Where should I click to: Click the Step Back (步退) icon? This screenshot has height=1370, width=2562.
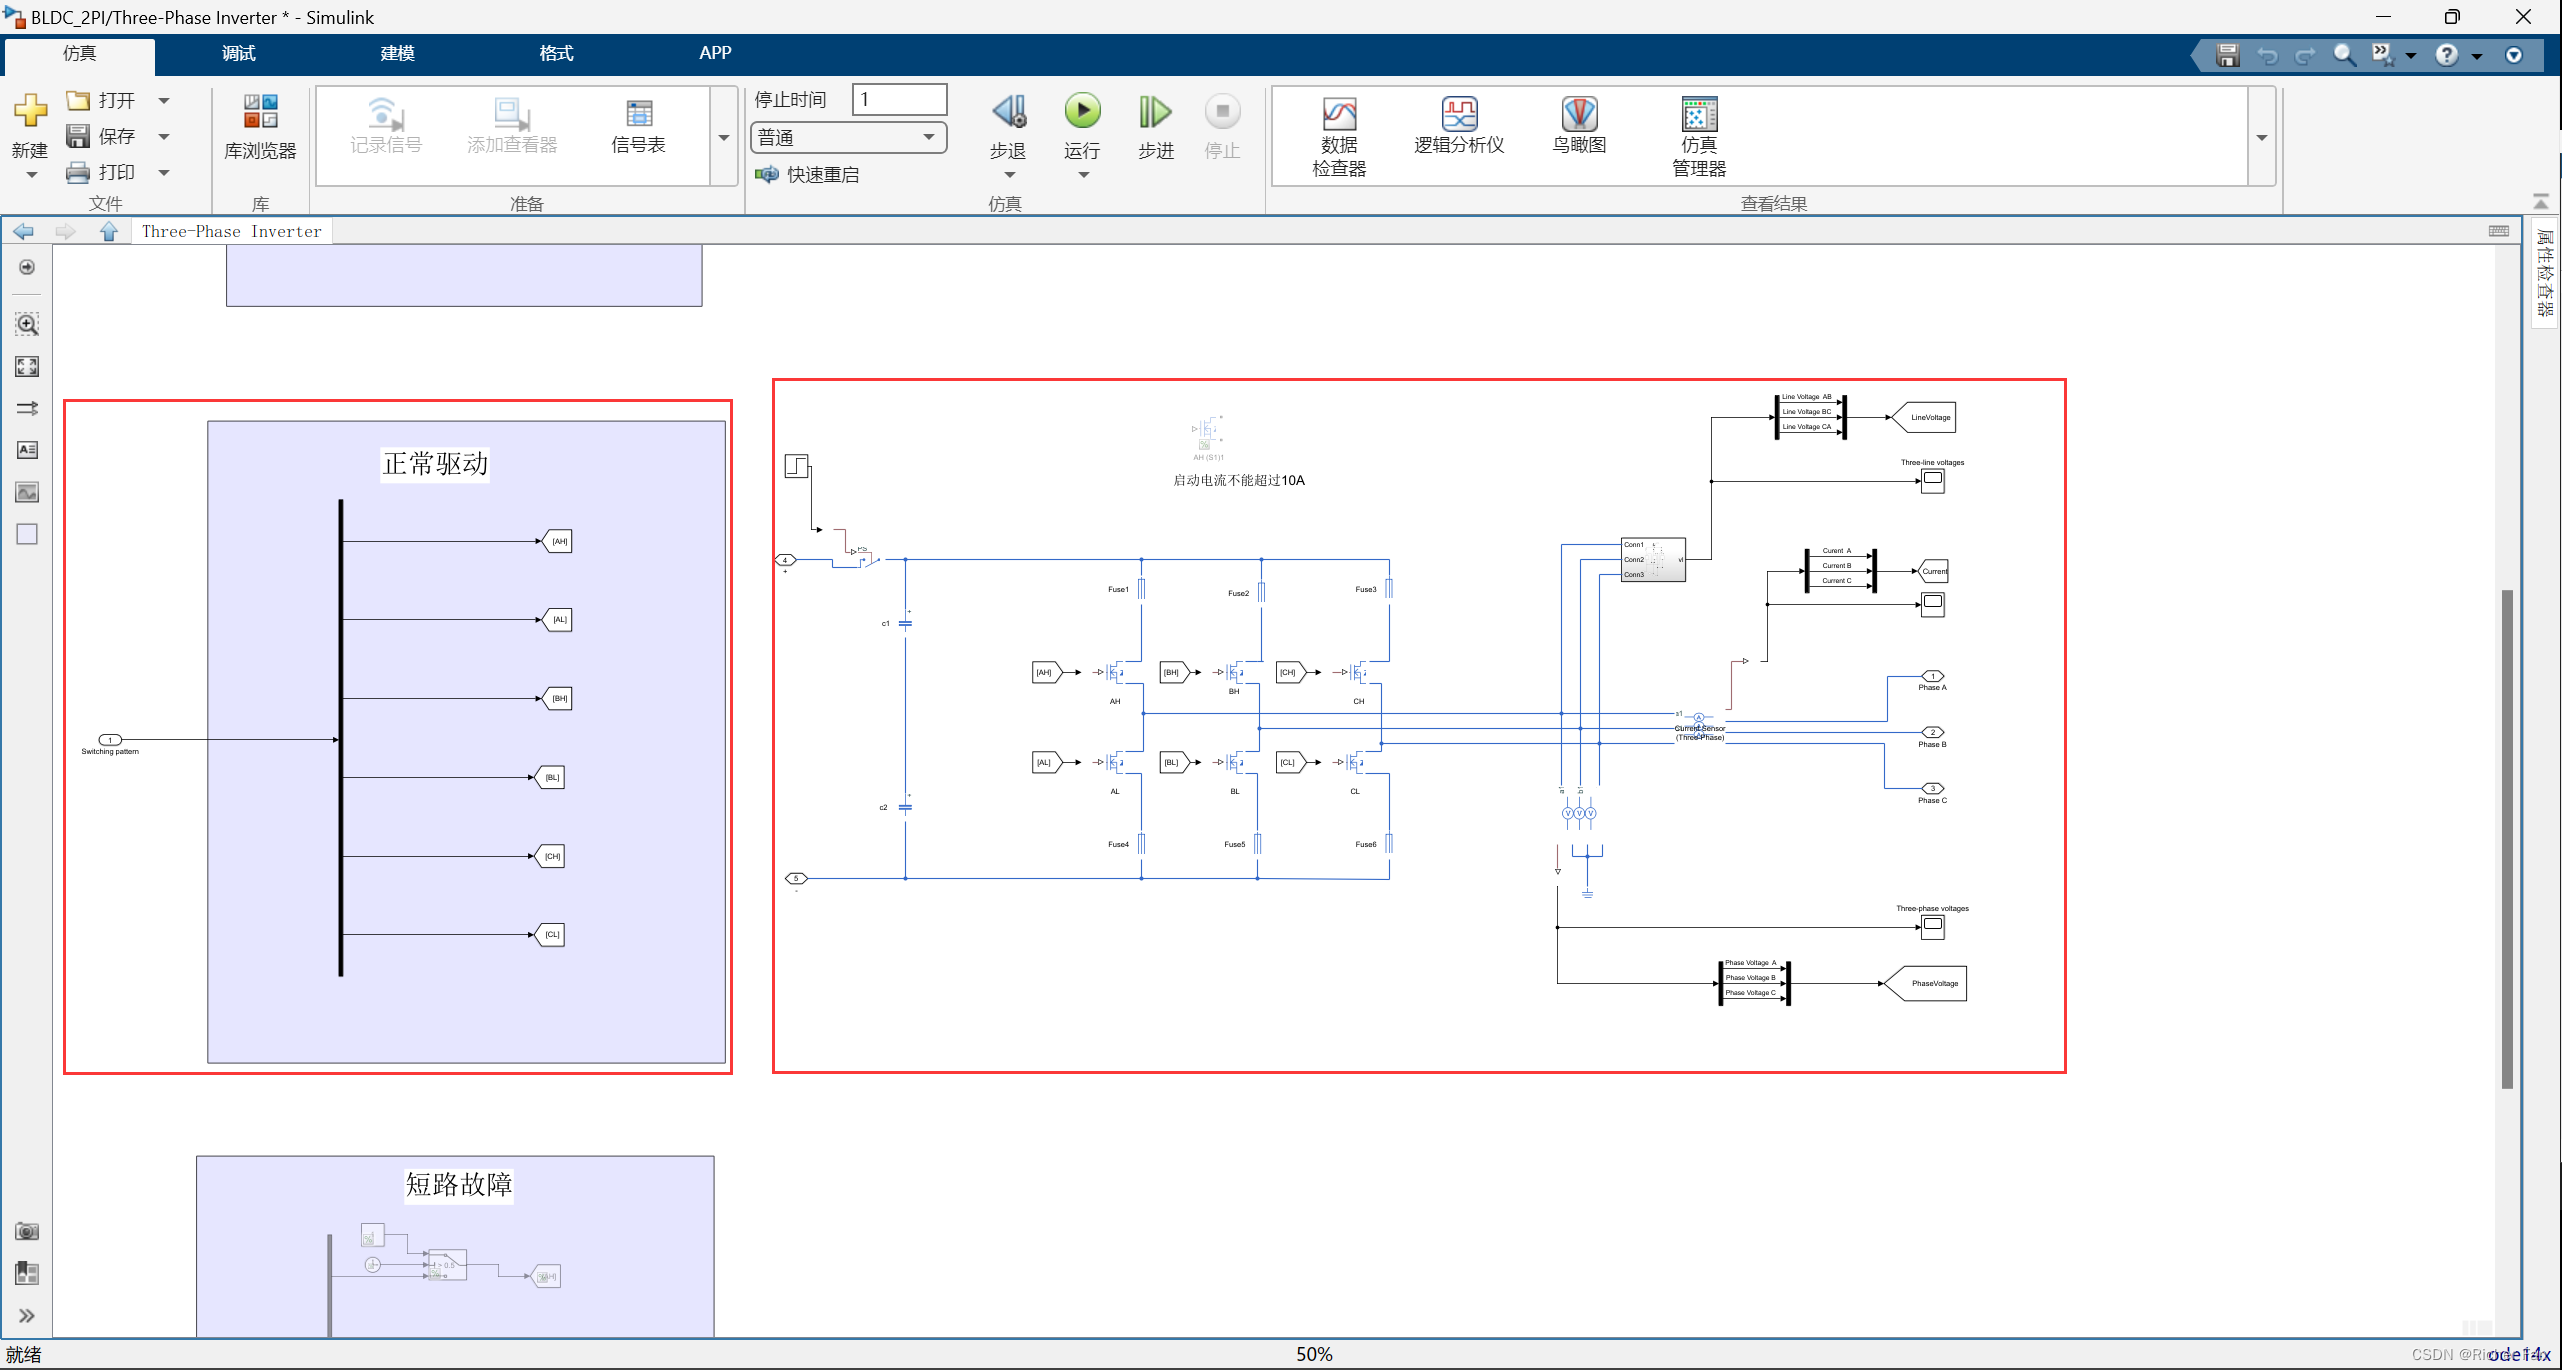(1008, 112)
